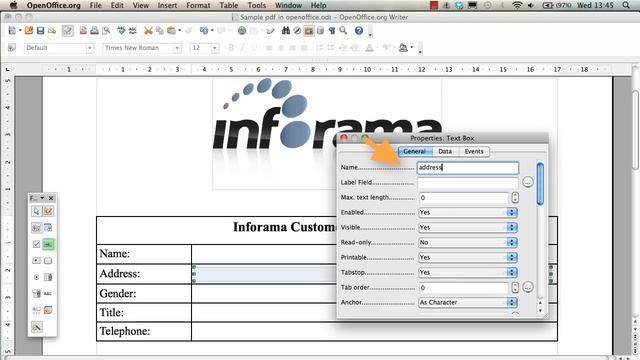Viewport: 640px width, 360px height.
Task: Save the document with the floppy icon
Action: 40,31
